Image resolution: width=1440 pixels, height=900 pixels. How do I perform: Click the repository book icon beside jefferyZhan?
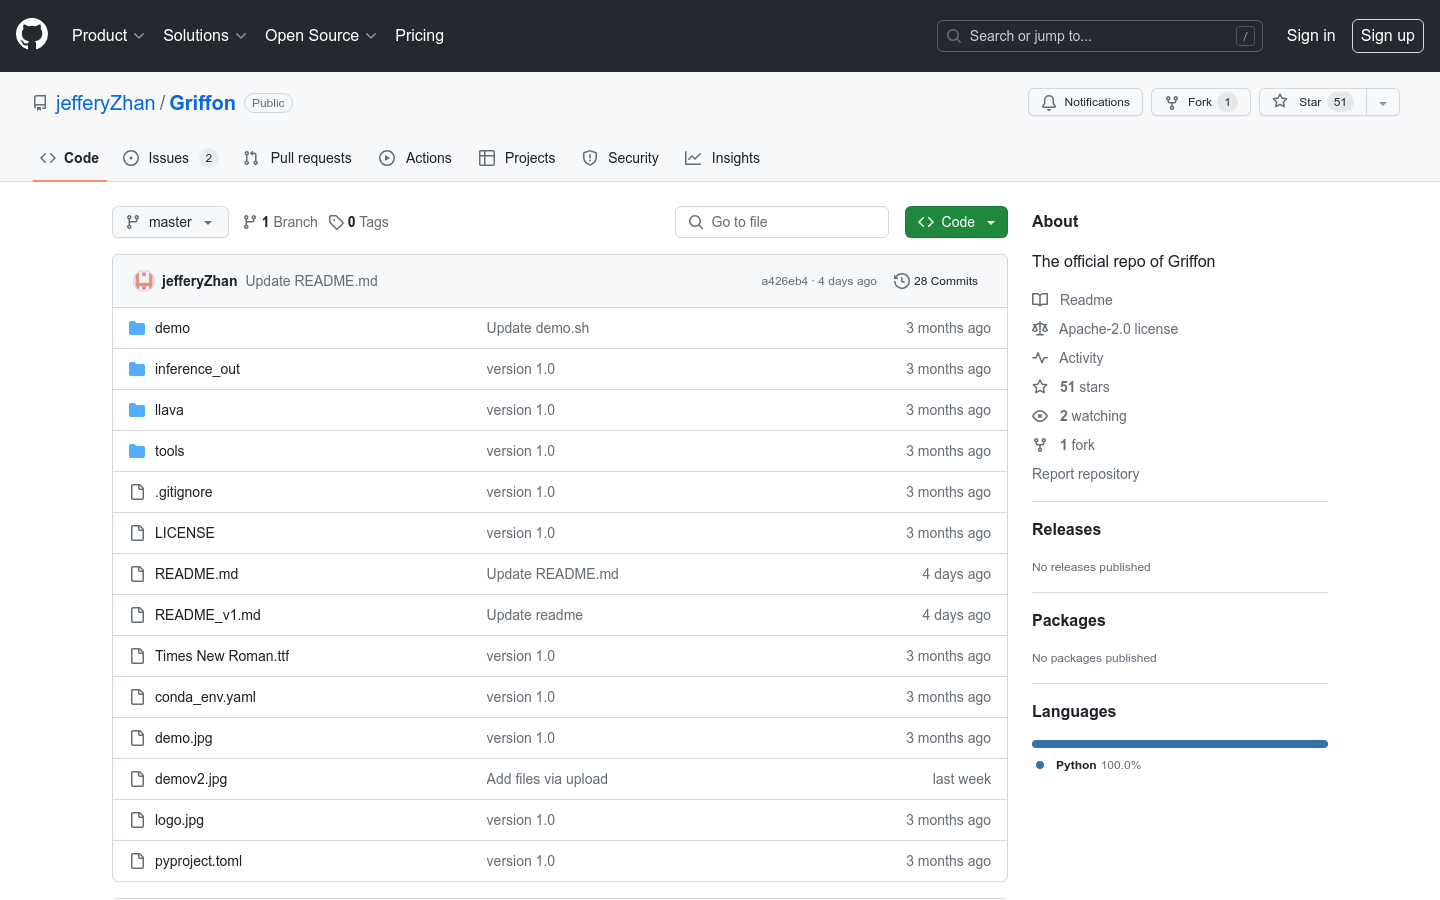[x=40, y=103]
